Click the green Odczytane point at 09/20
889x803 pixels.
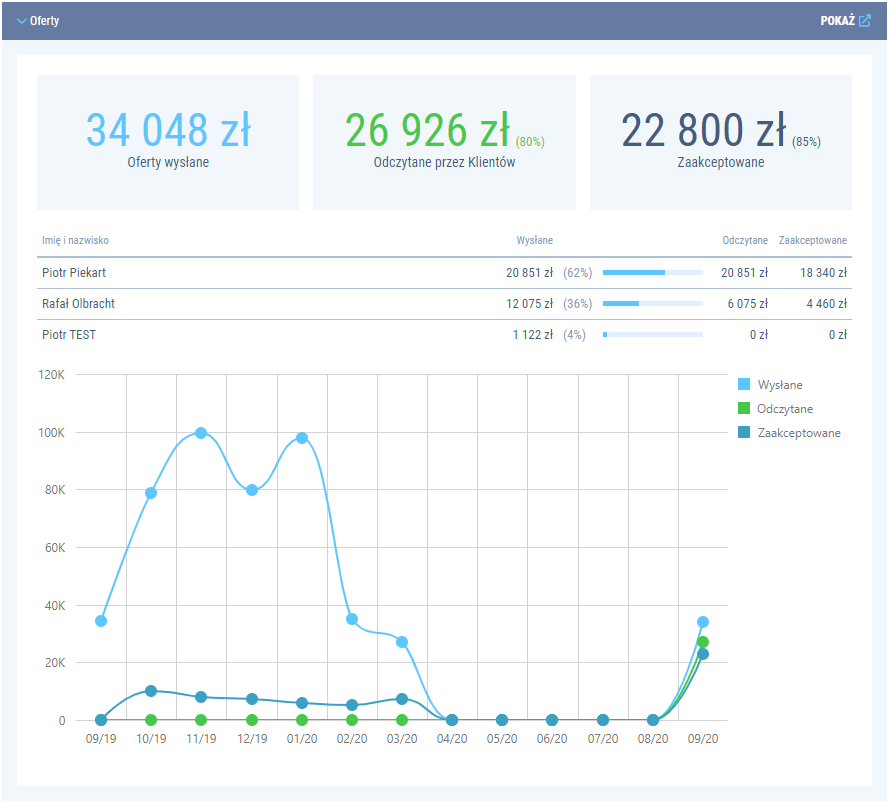[703, 642]
